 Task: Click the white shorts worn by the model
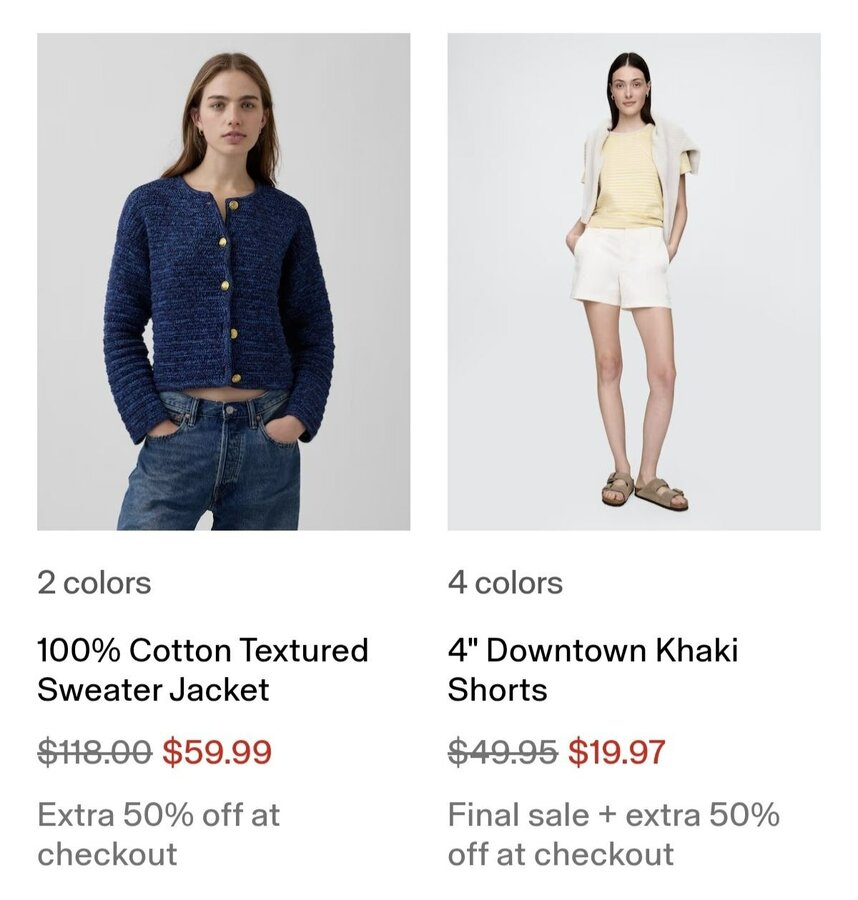click(x=621, y=267)
